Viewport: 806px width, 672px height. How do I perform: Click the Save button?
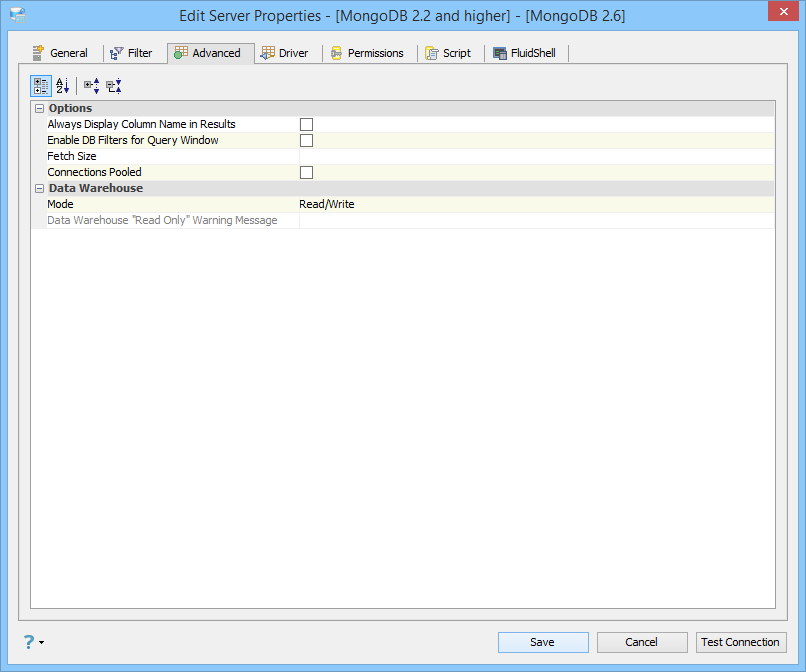pyautogui.click(x=543, y=642)
